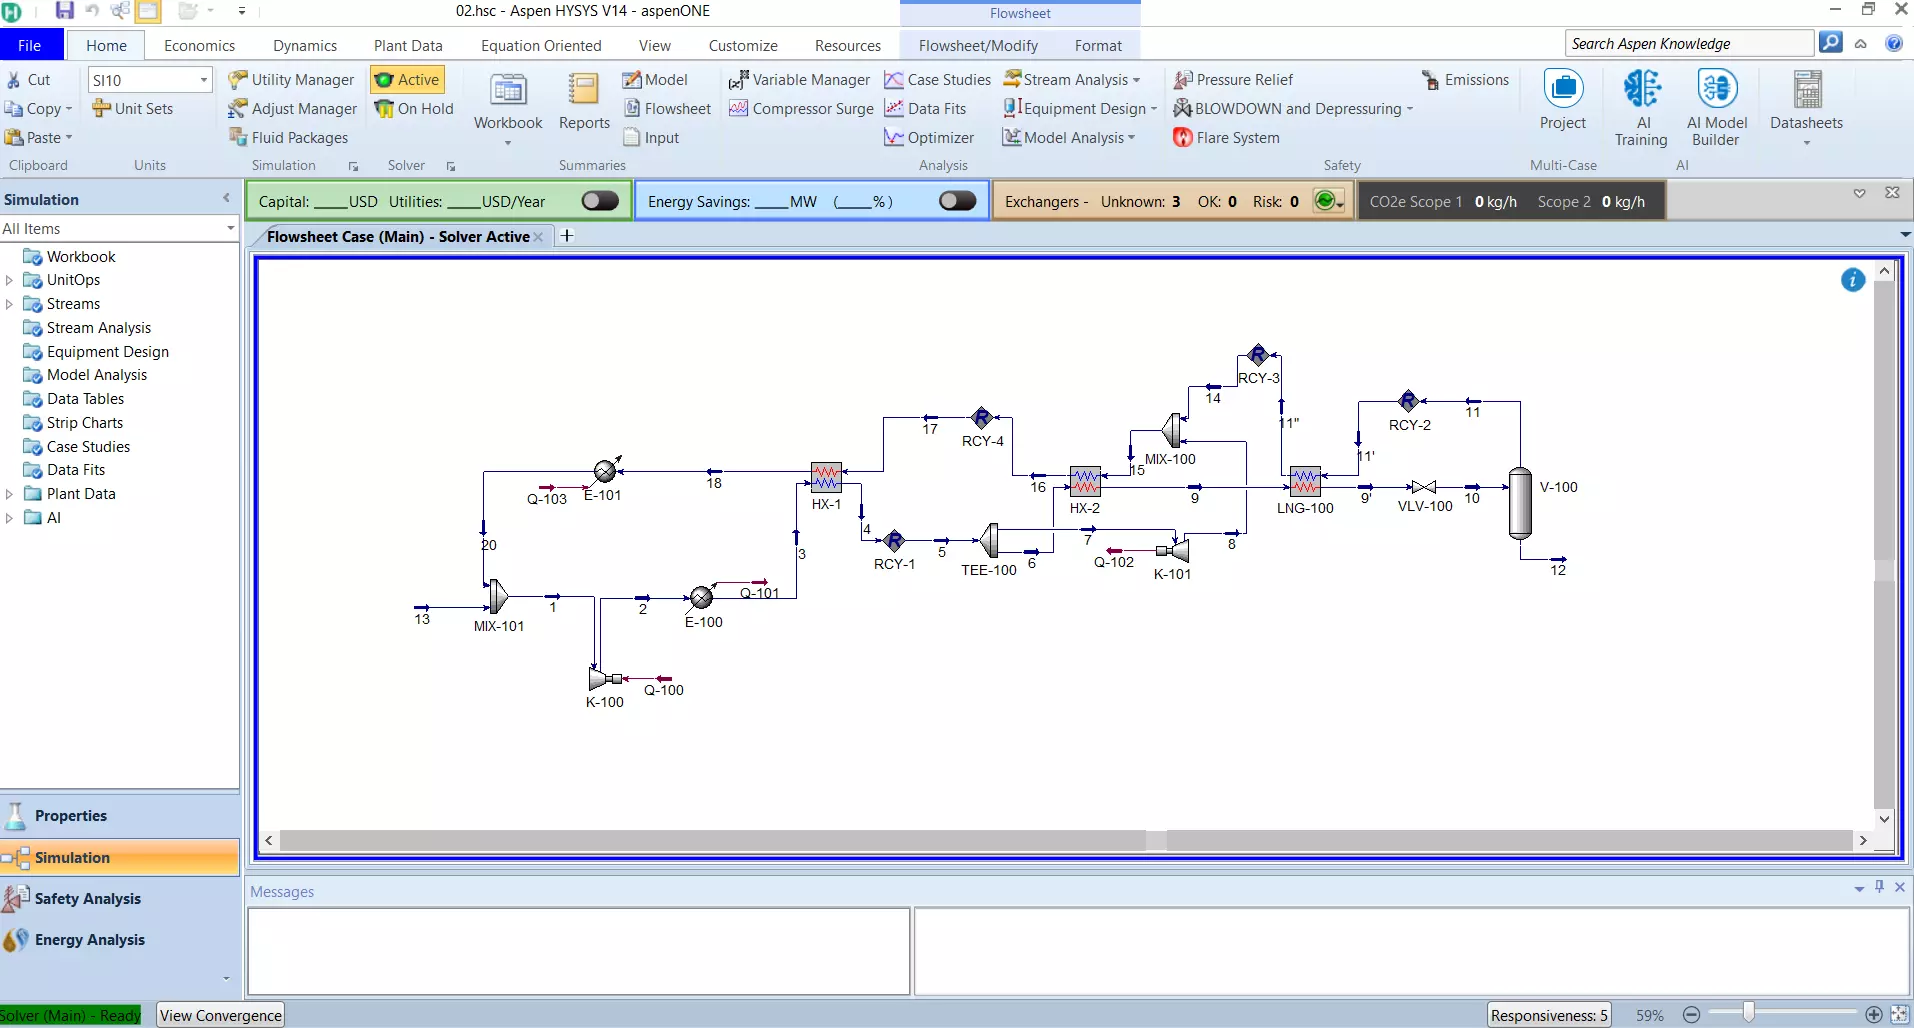Open the Adjust Manager
The image size is (1914, 1028).
click(292, 108)
